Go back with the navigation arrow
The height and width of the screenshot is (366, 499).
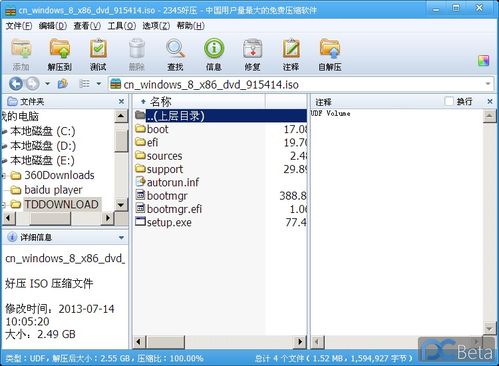tap(16, 84)
